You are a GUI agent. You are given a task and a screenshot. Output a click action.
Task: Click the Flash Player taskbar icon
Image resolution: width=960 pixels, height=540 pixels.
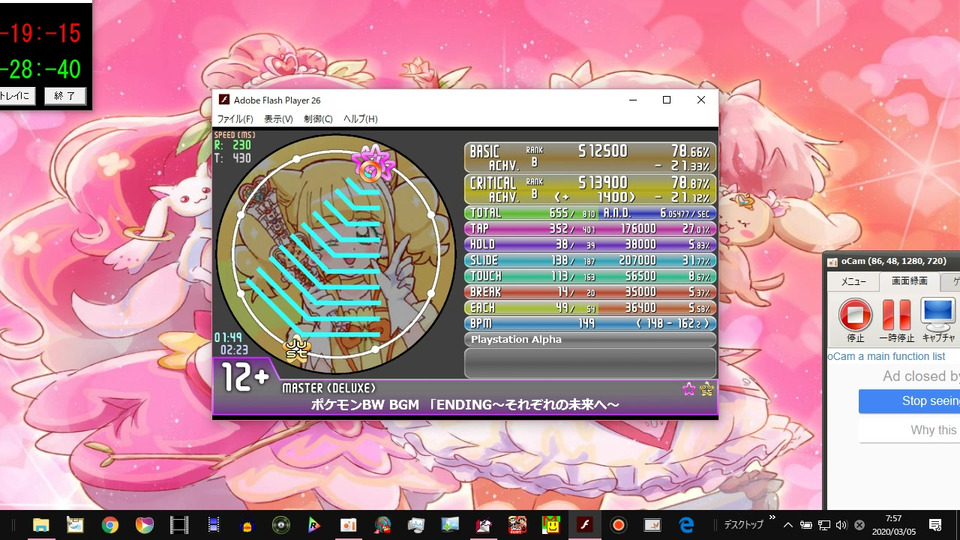[x=584, y=525]
